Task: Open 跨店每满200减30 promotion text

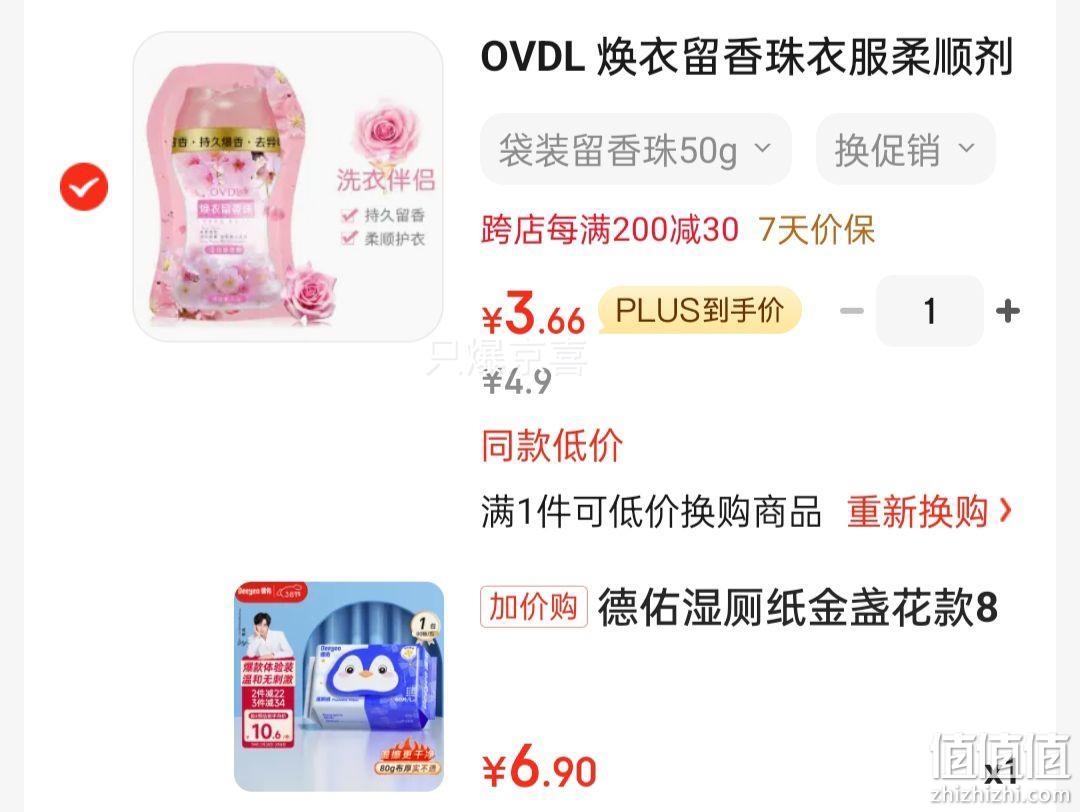Action: pos(610,230)
